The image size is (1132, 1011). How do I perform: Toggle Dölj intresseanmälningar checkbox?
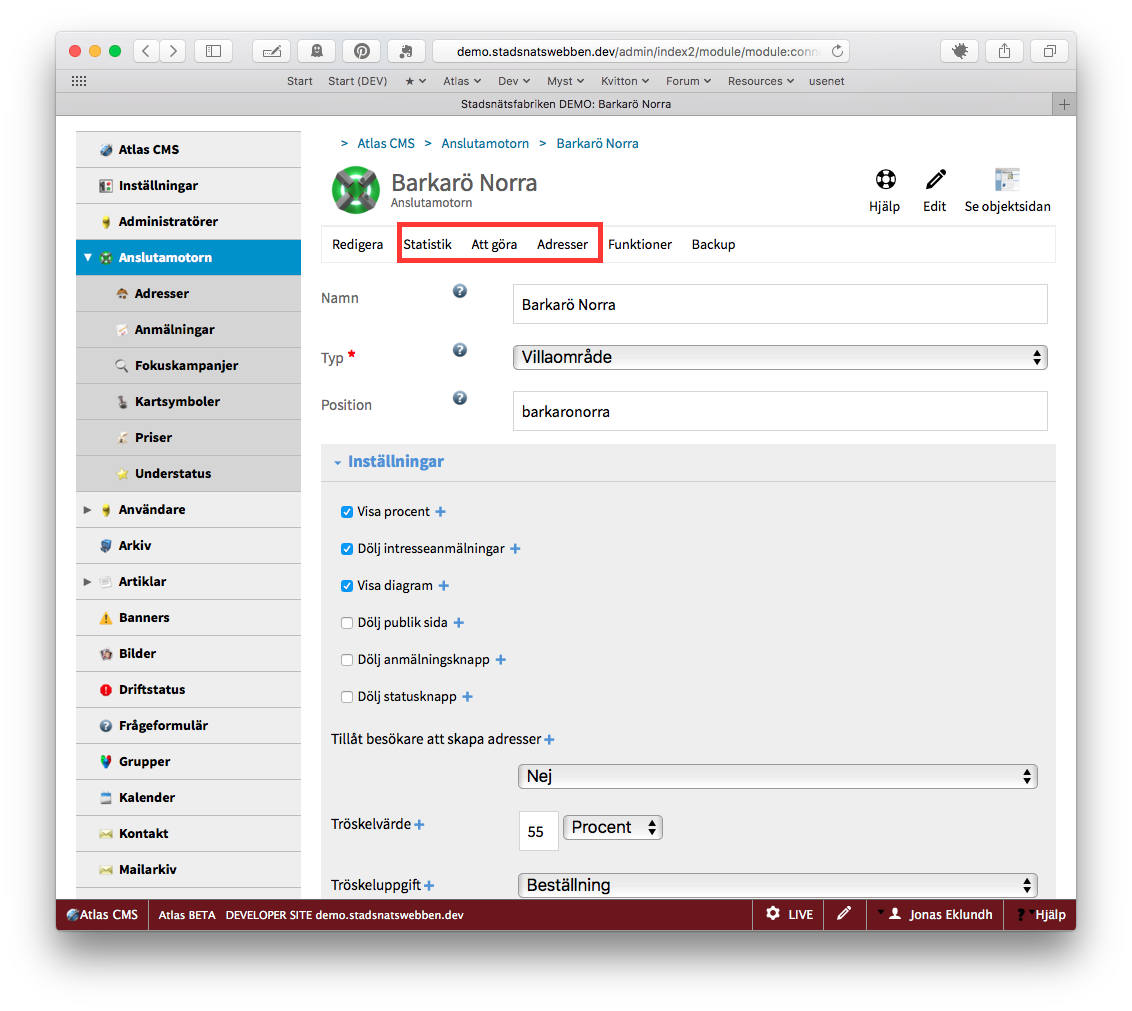(x=347, y=549)
